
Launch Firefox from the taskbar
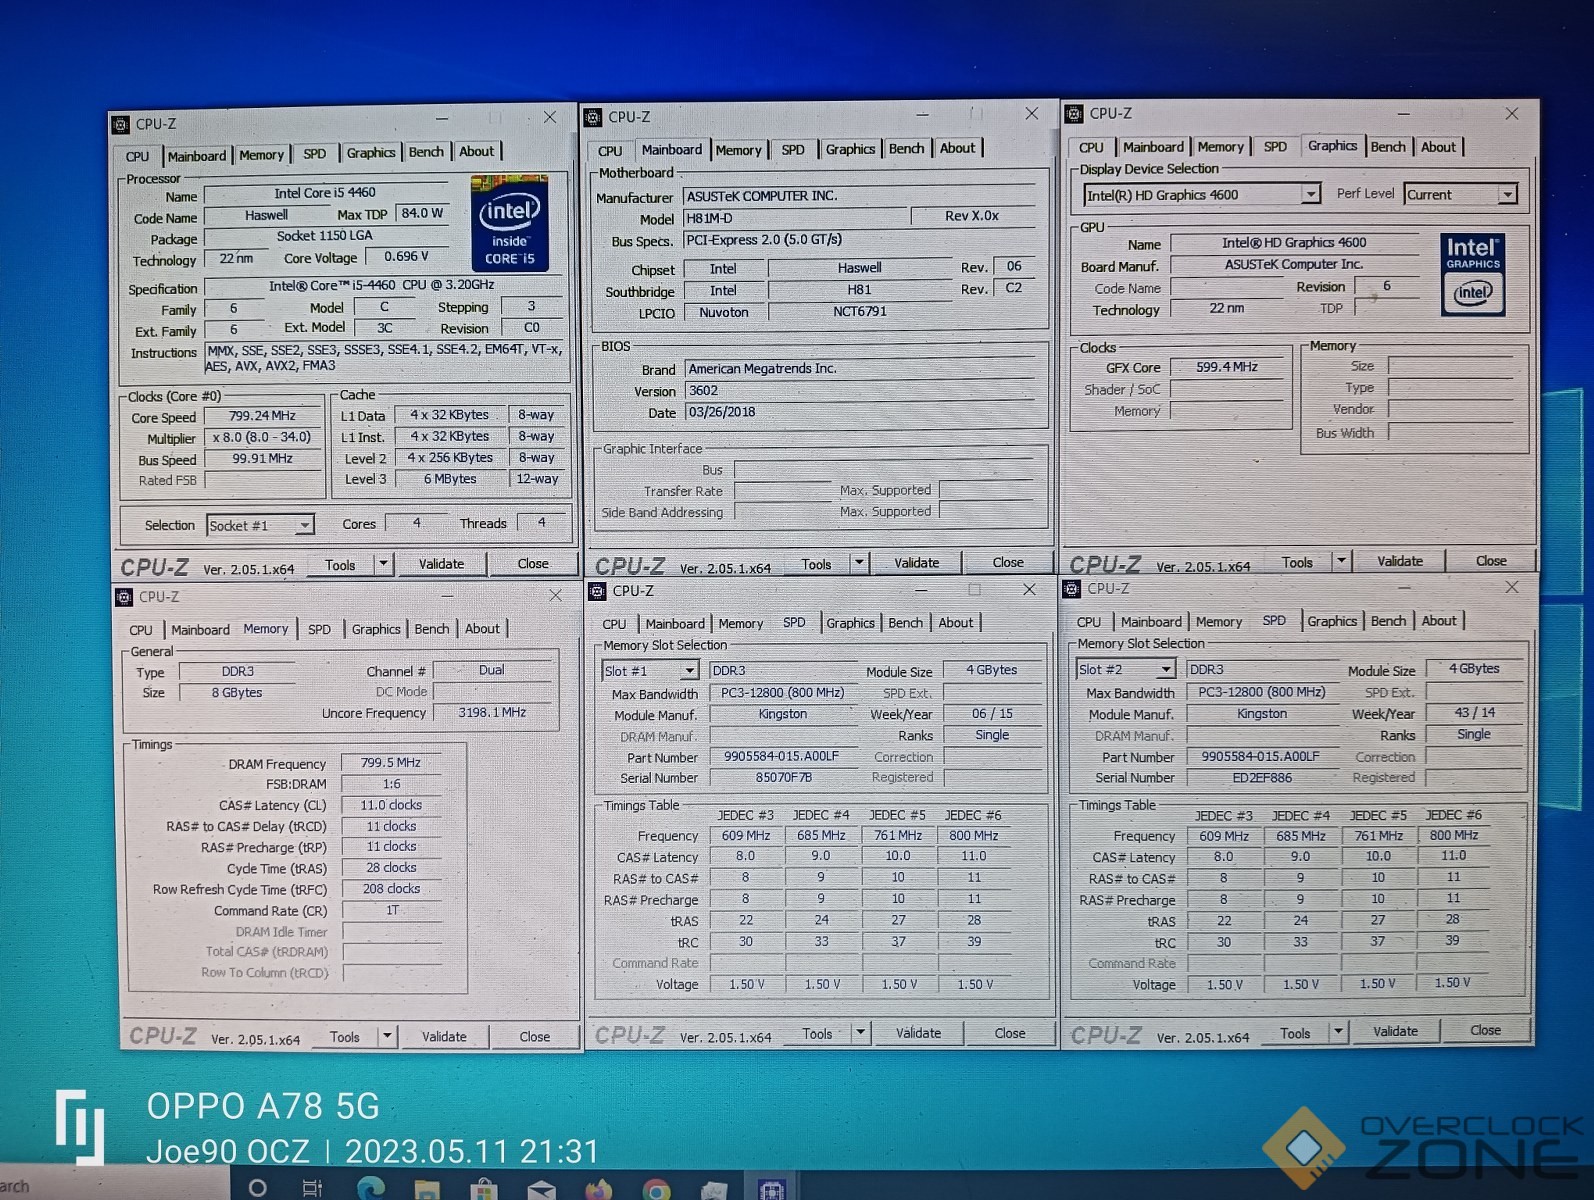[x=599, y=1189]
